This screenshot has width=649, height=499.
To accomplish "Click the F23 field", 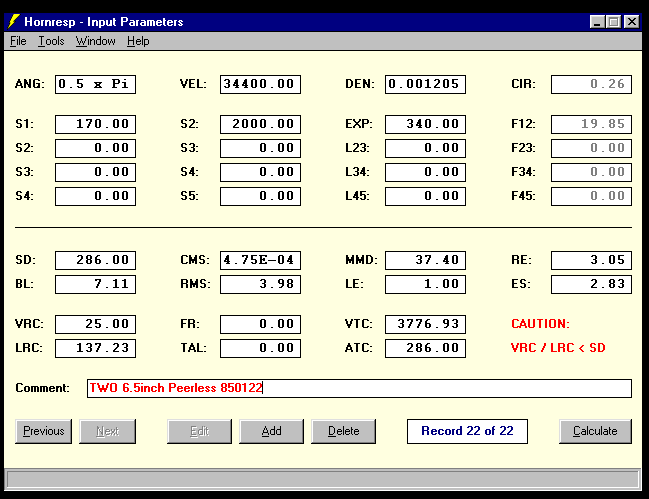I will pyautogui.click(x=591, y=148).
